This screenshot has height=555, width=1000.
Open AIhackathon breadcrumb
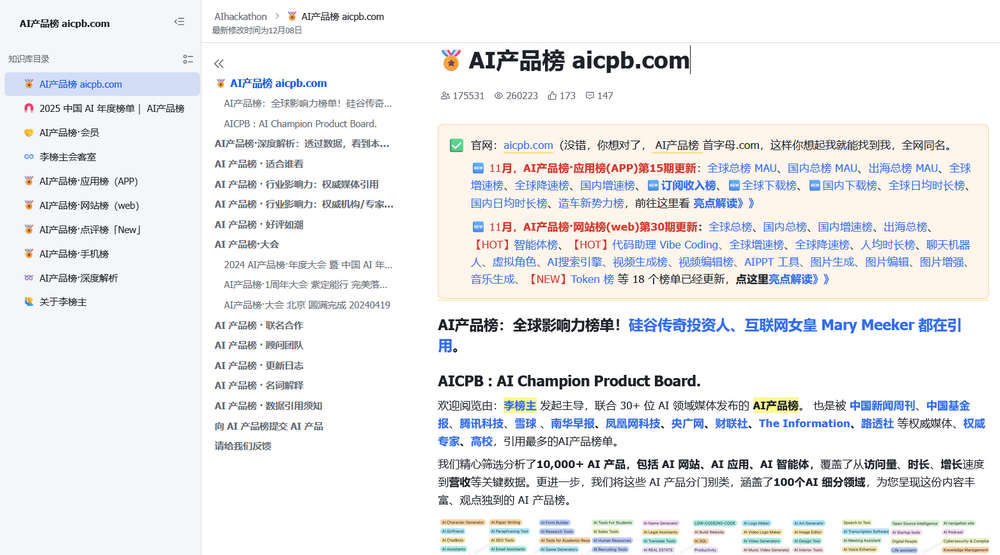click(x=240, y=17)
